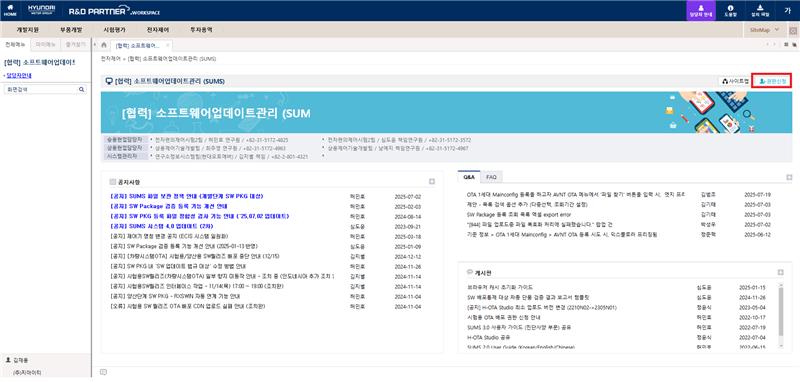Select the FAQ tab

(491, 177)
